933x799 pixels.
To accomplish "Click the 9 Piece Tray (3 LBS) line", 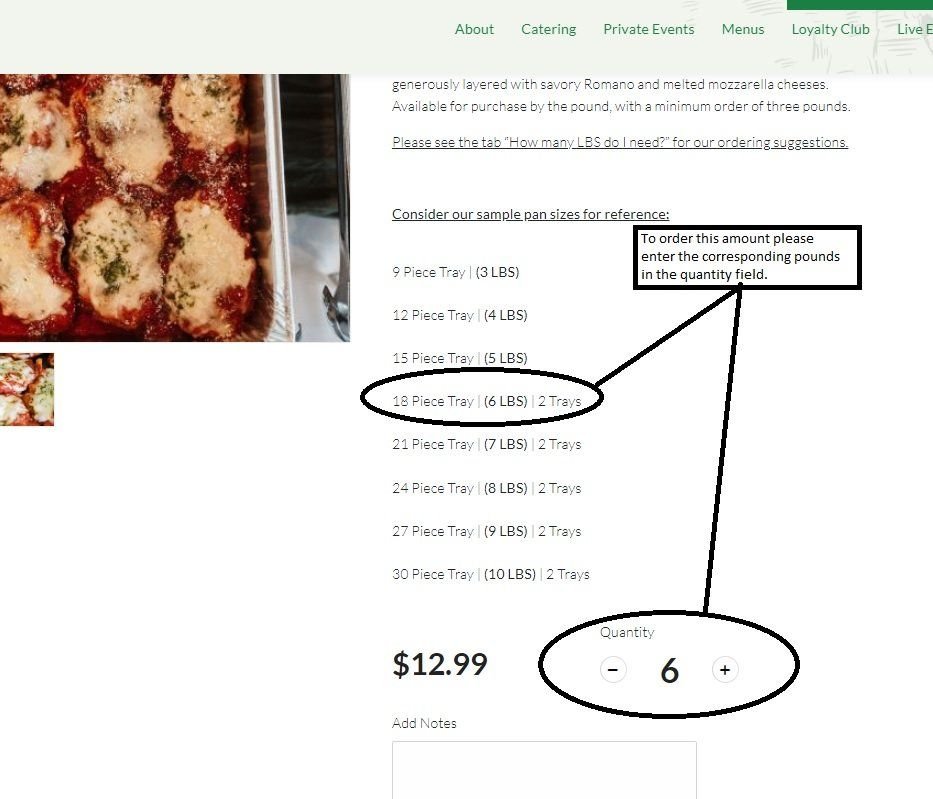I will [x=456, y=272].
